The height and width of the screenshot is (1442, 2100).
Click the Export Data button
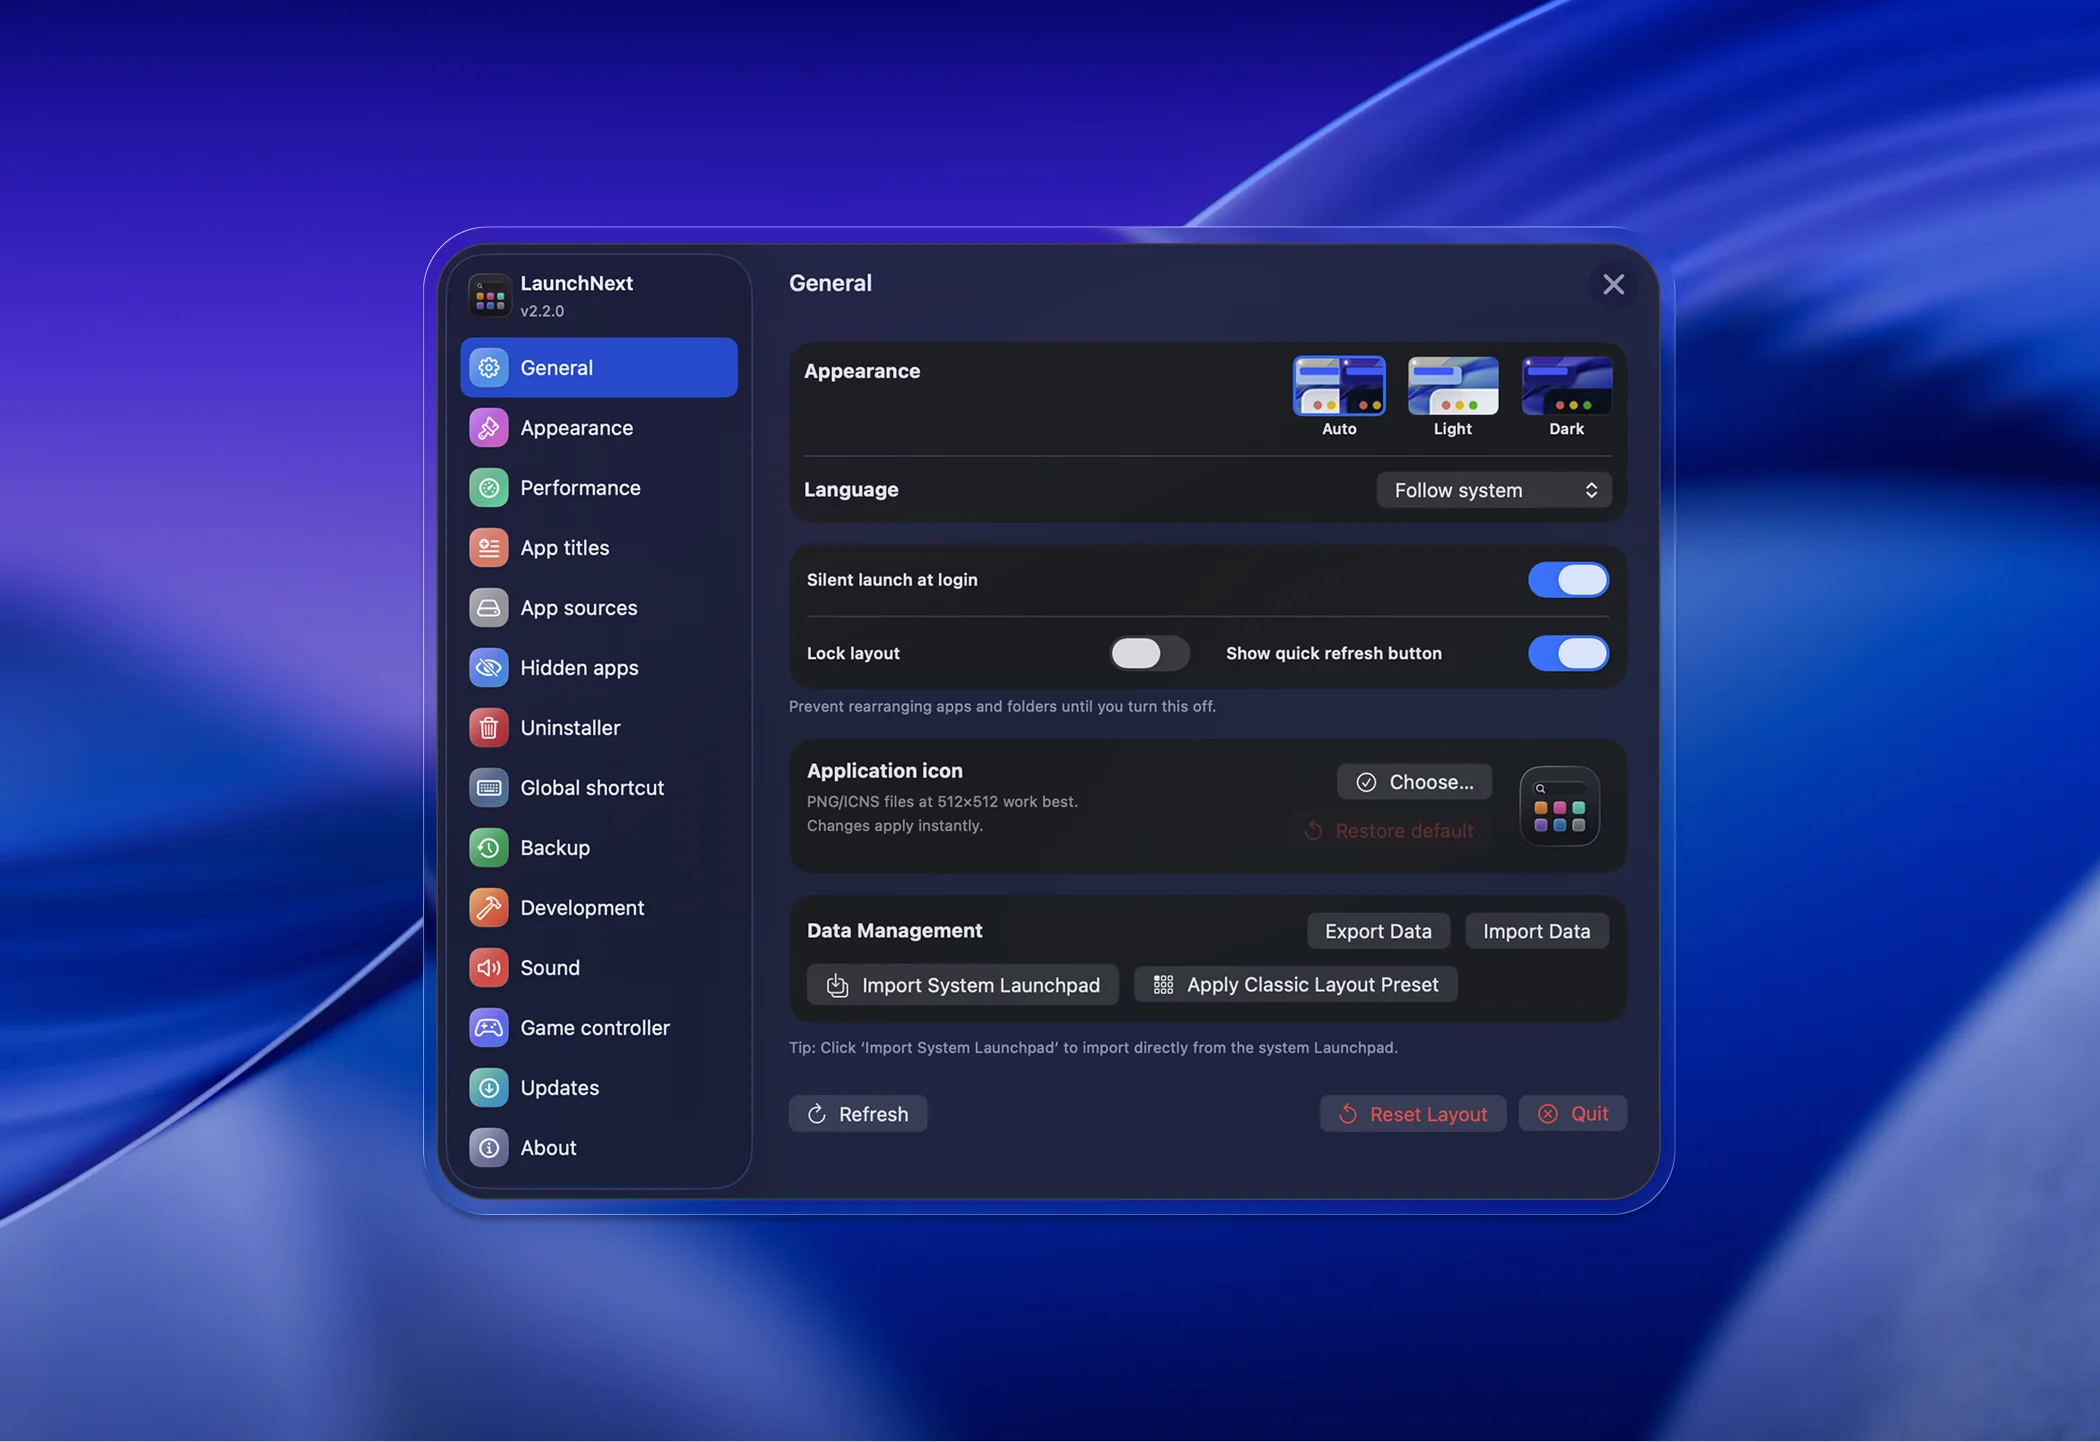click(1377, 931)
